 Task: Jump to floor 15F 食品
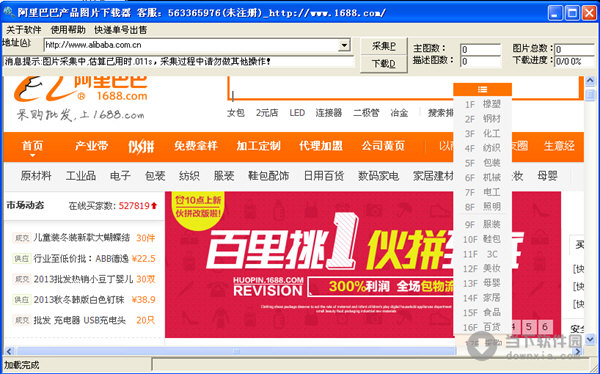[482, 313]
